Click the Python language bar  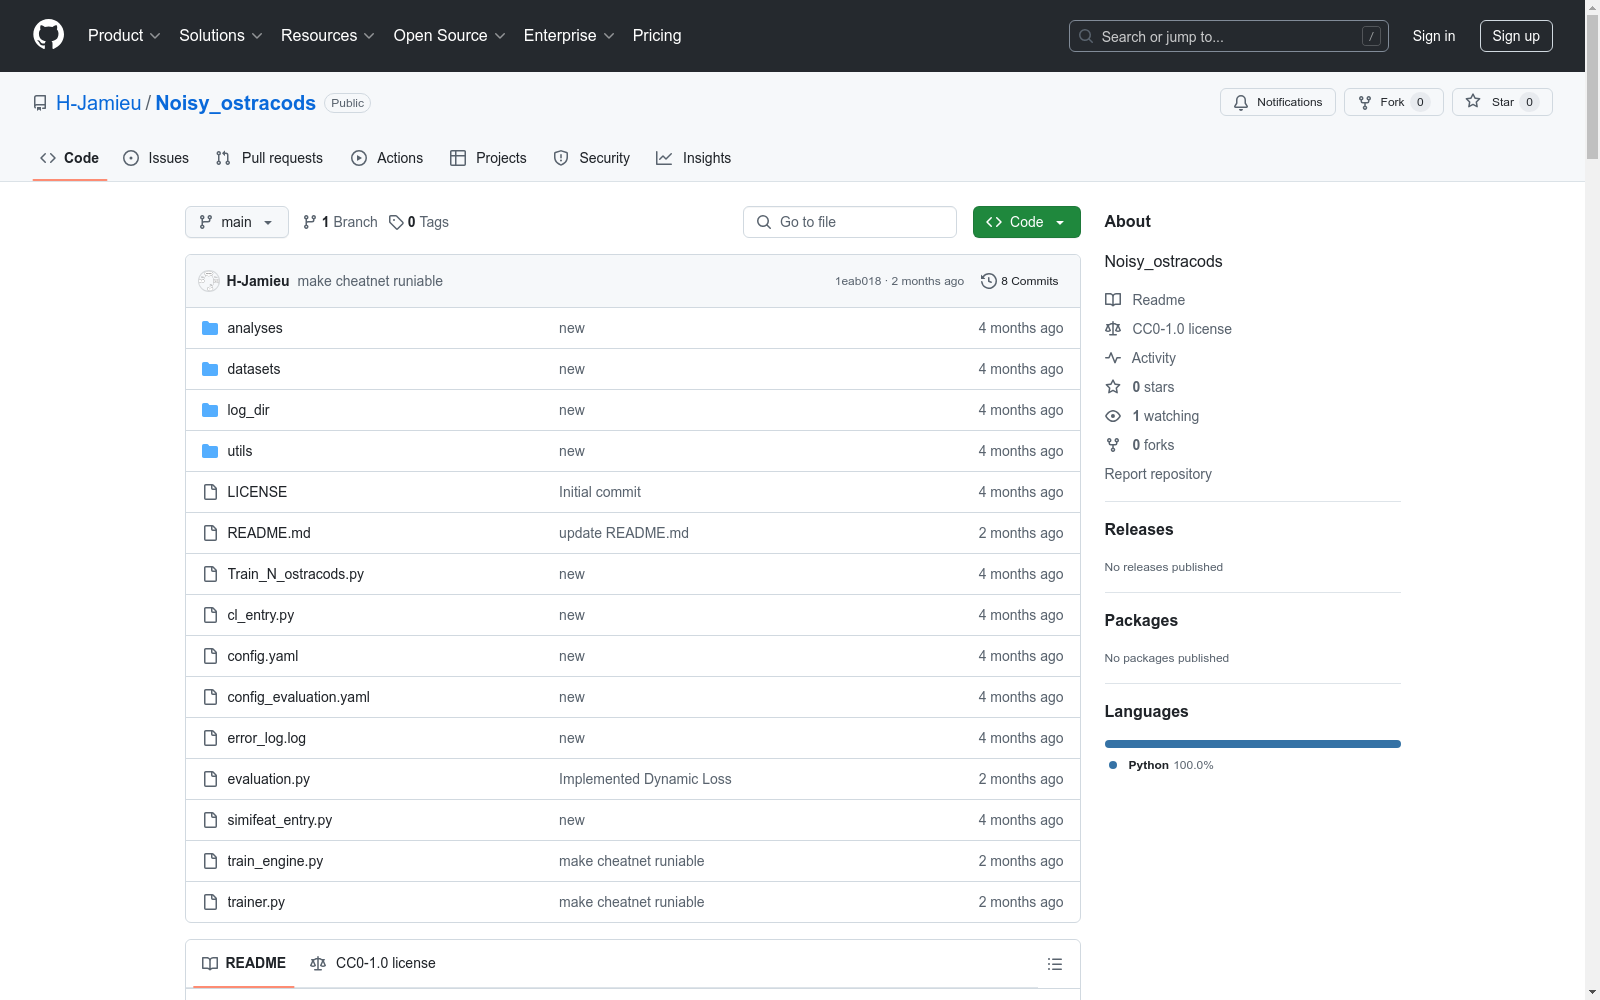point(1252,744)
